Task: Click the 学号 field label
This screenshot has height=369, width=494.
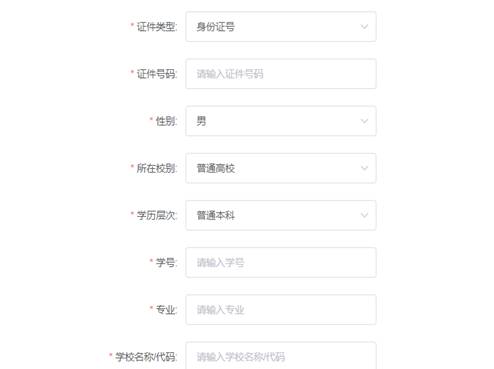Action: pyautogui.click(x=166, y=263)
